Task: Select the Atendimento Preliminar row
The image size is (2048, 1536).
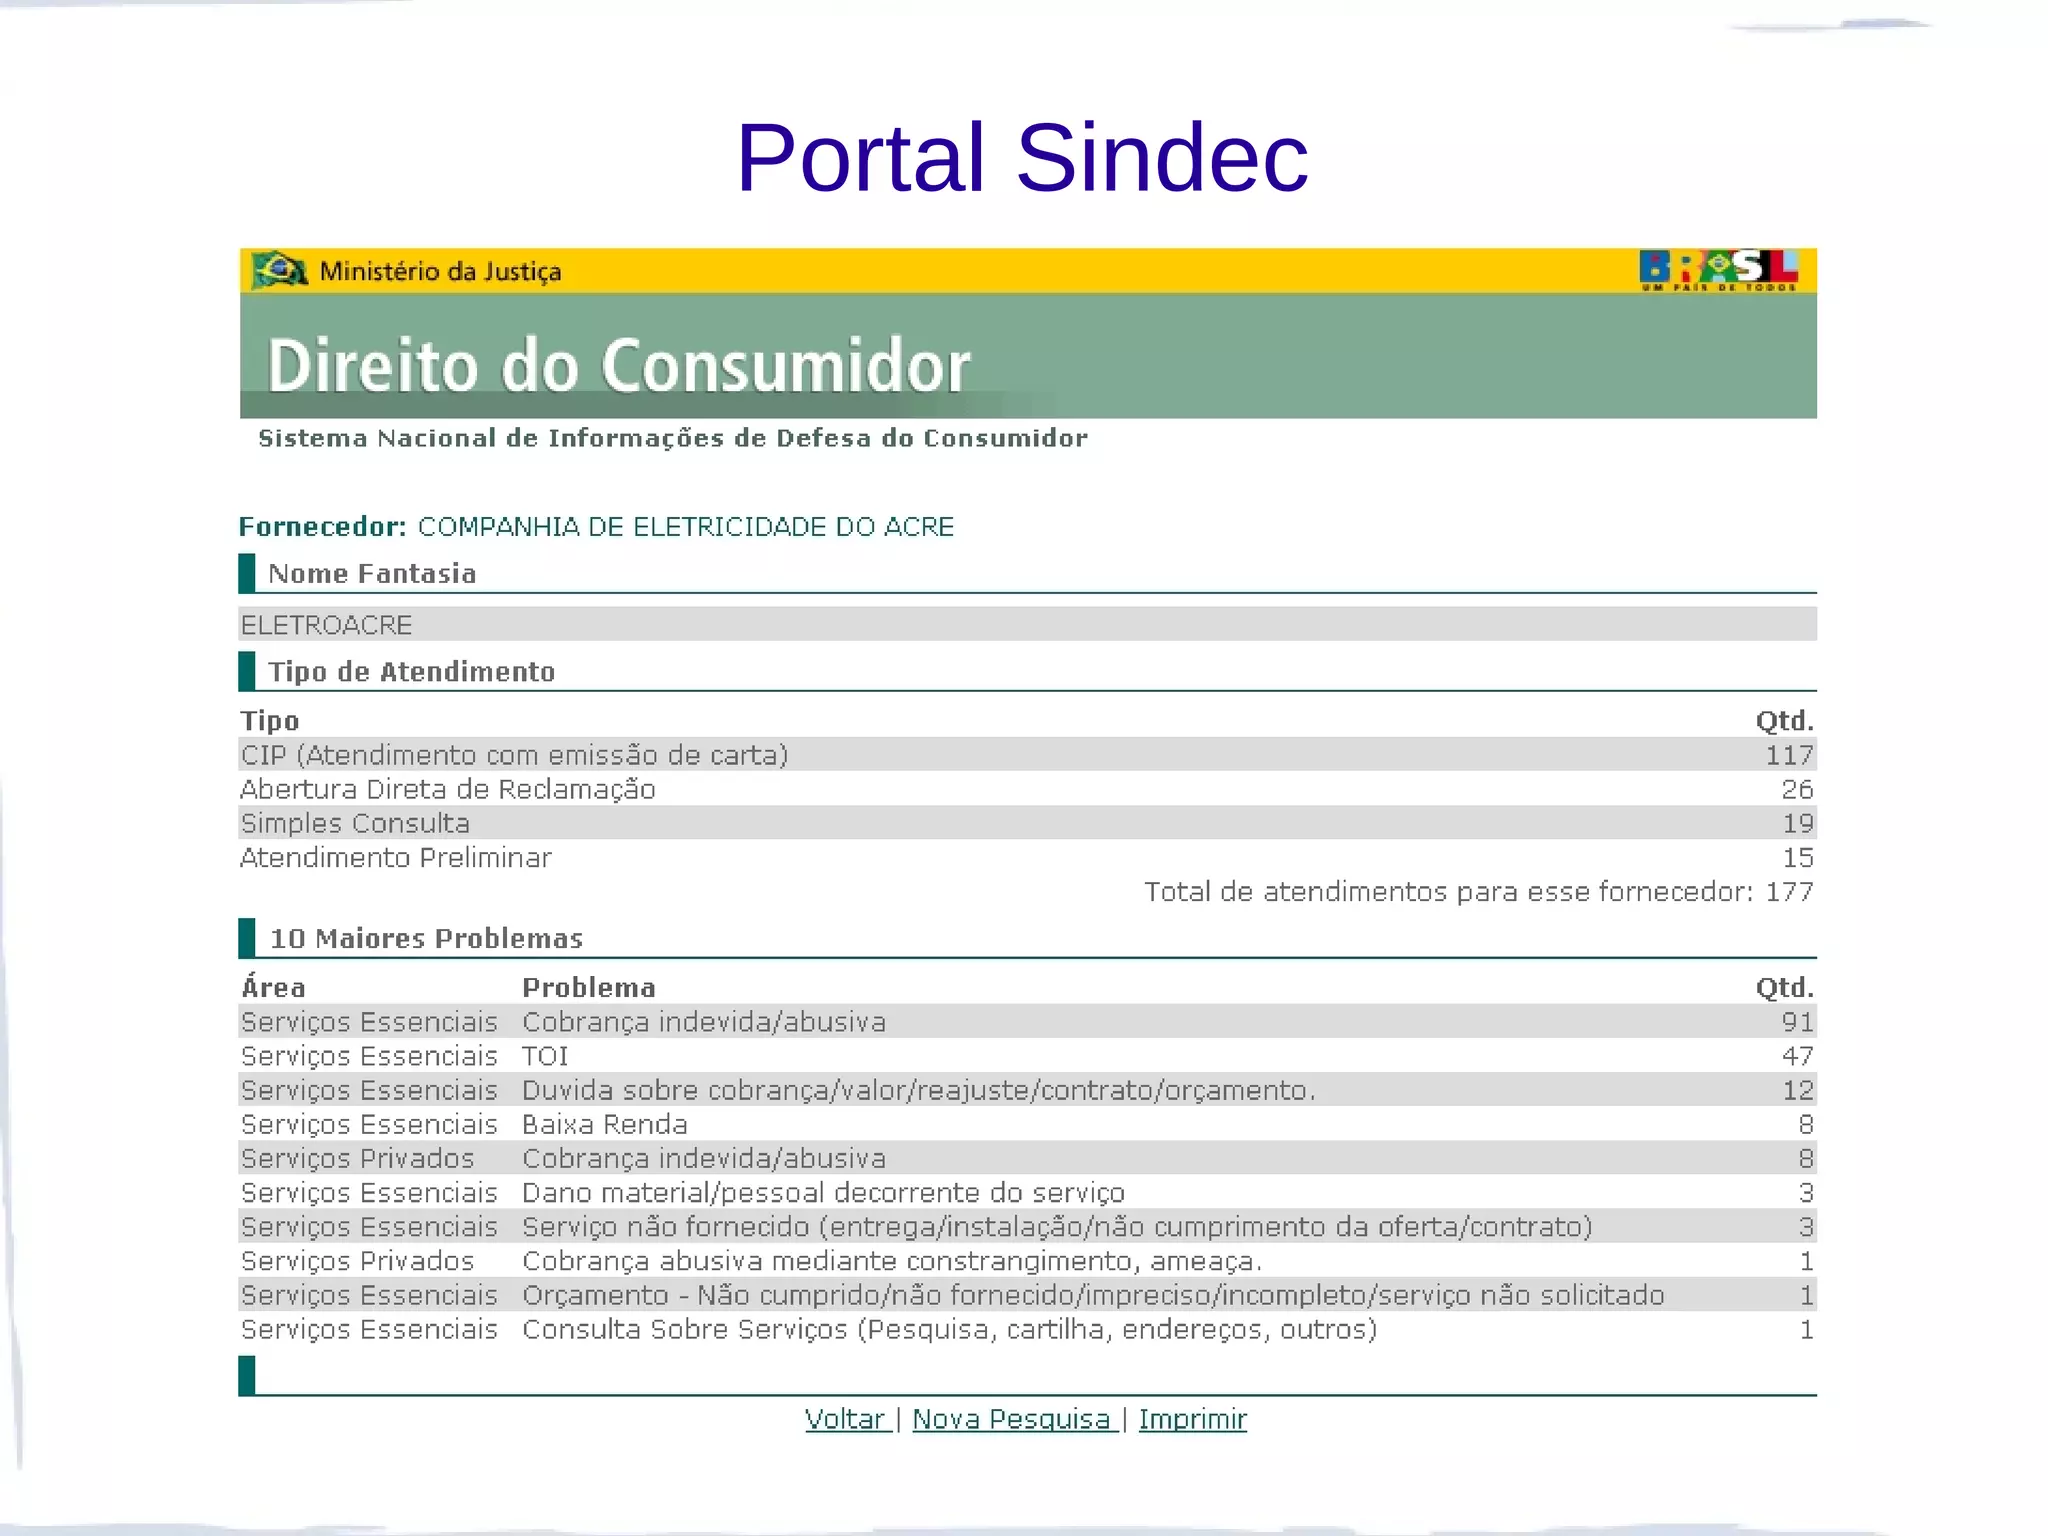Action: 1028,857
